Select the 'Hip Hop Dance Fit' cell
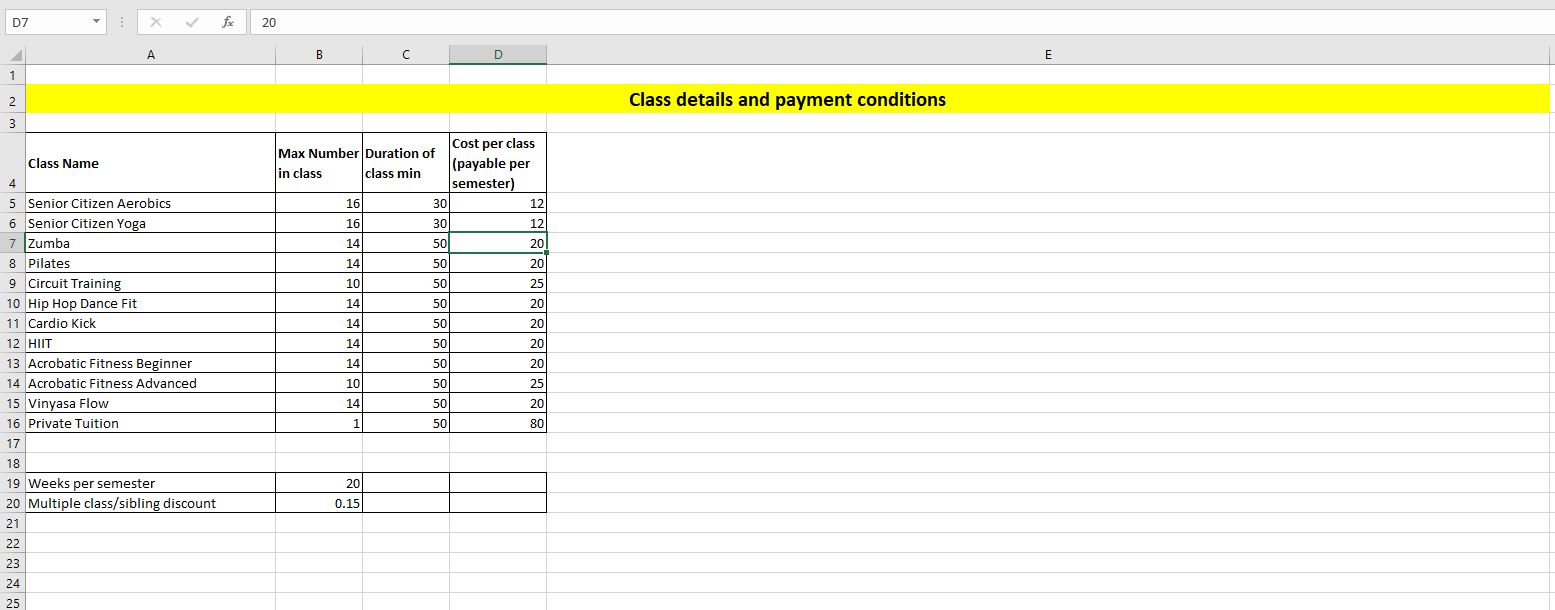The image size is (1555, 610). 150,303
